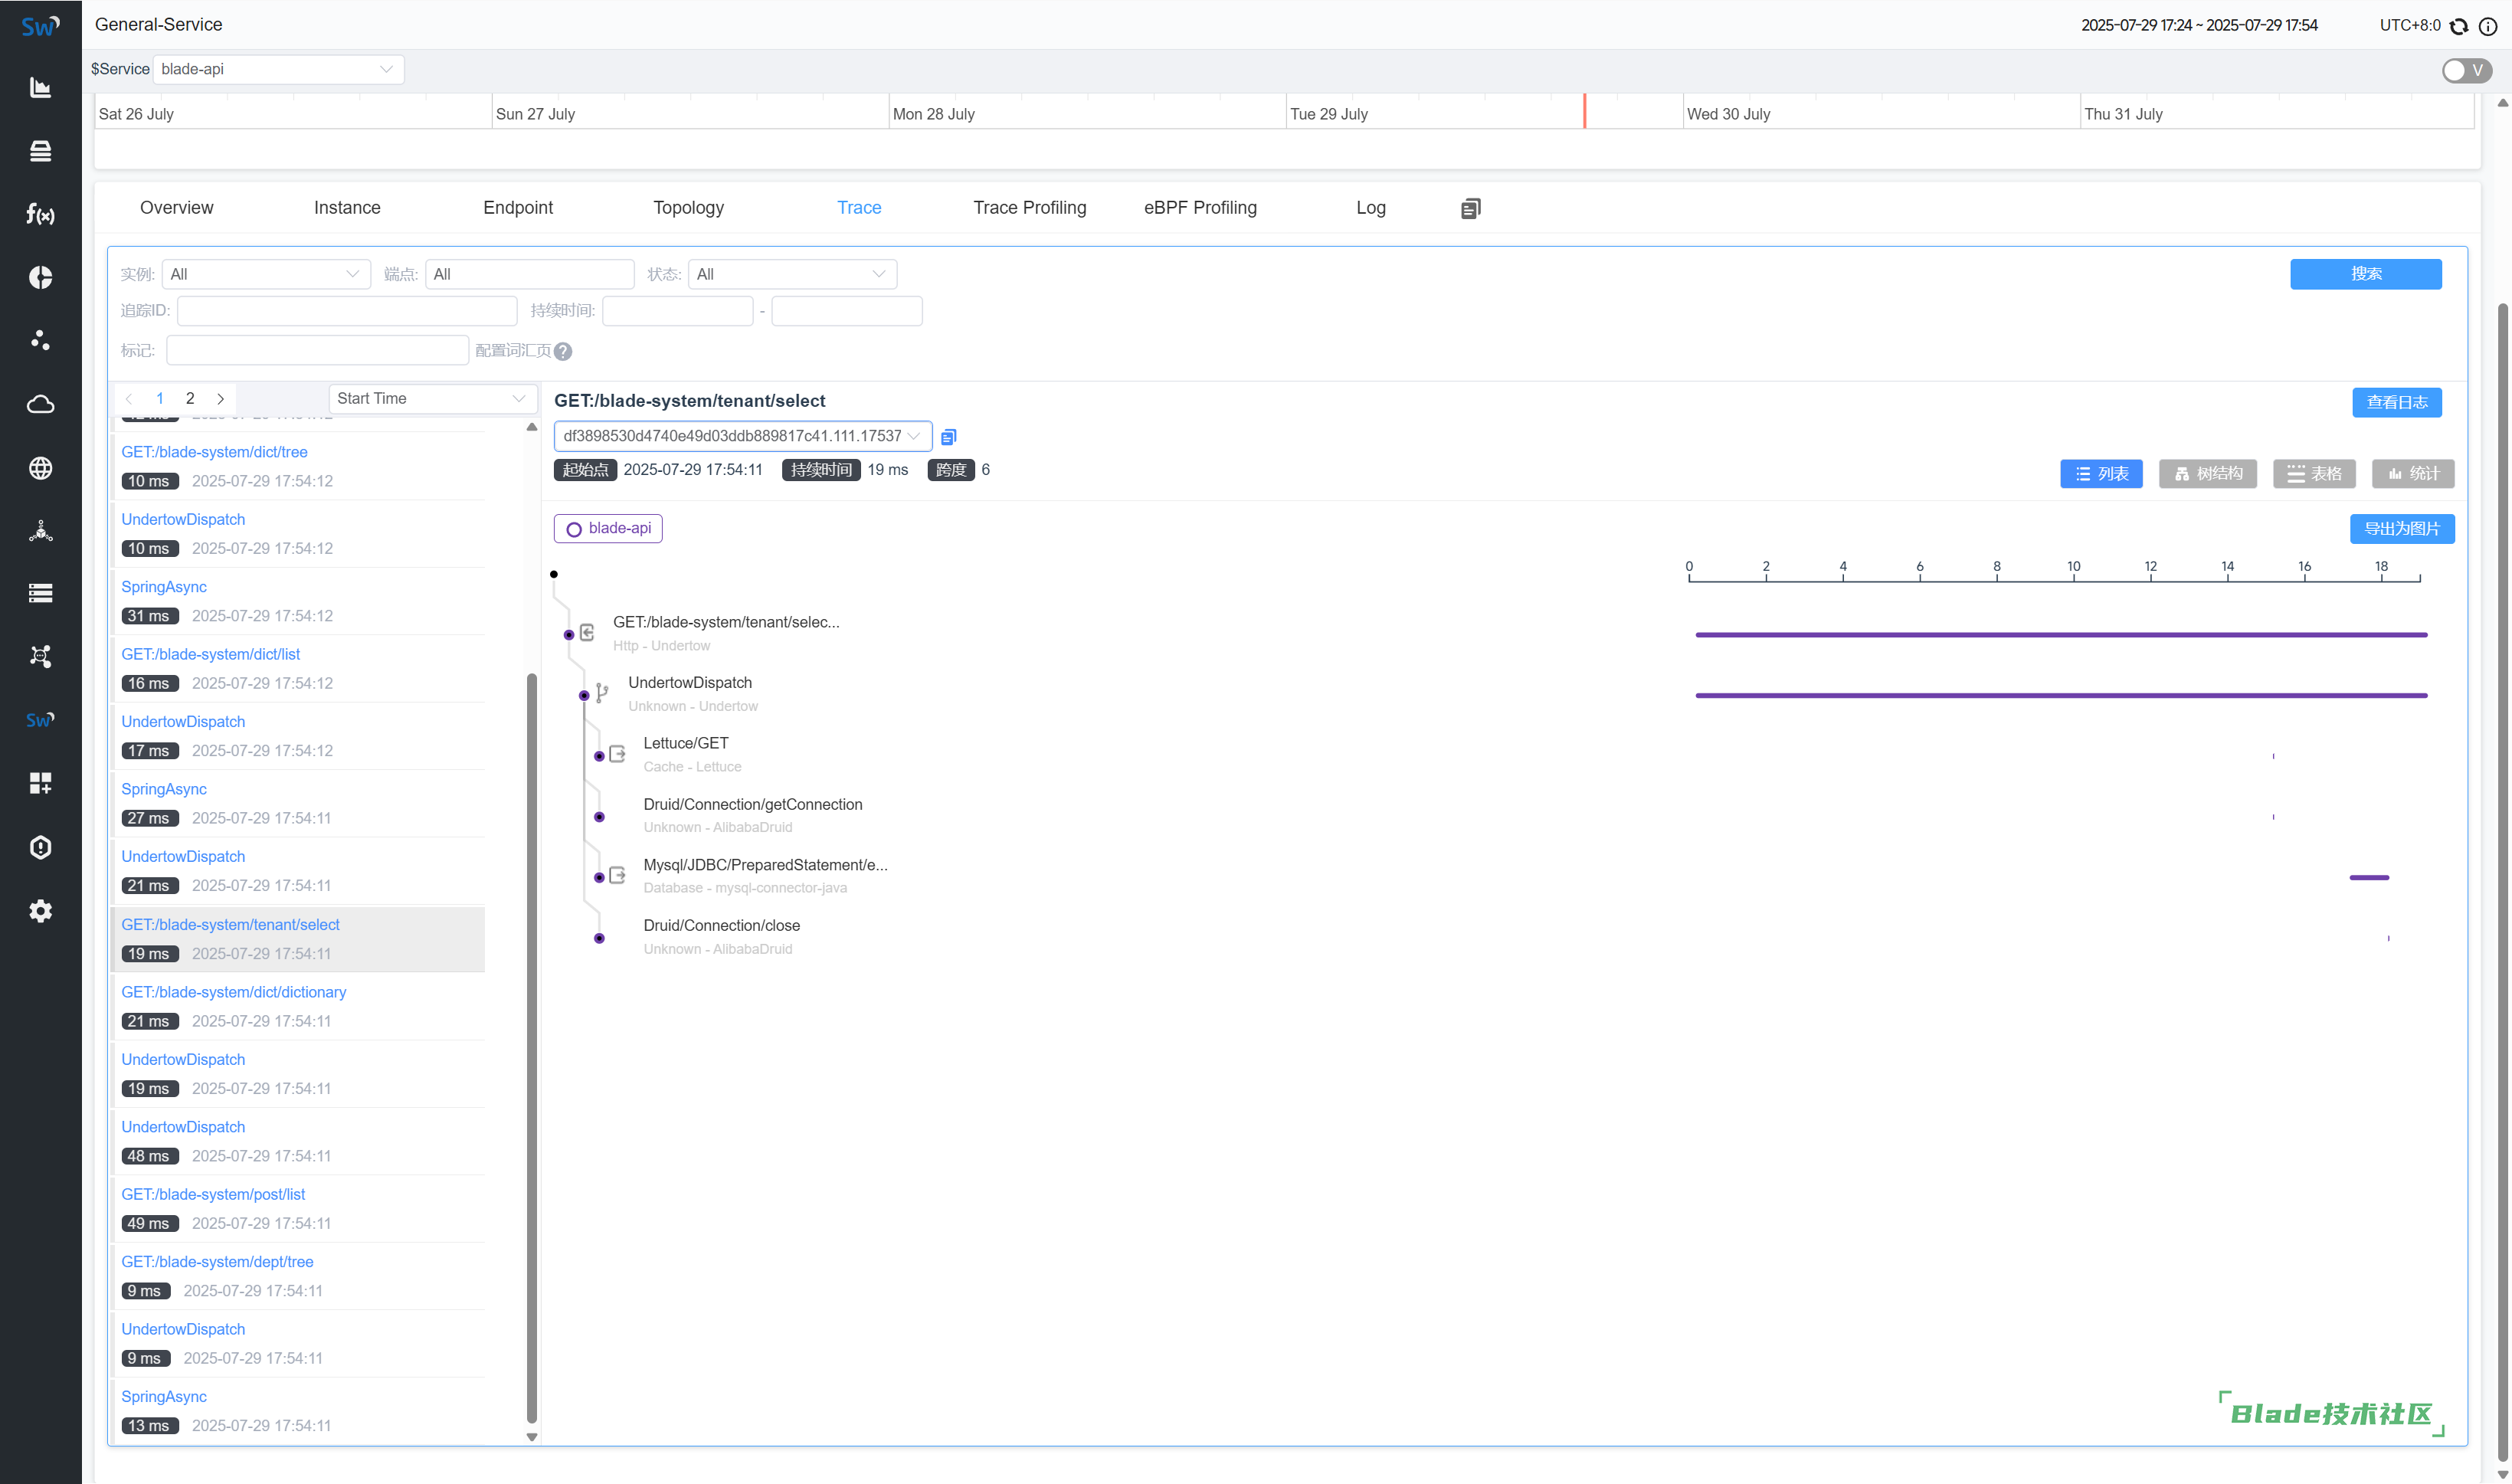Switch to the Topology tab

point(689,208)
